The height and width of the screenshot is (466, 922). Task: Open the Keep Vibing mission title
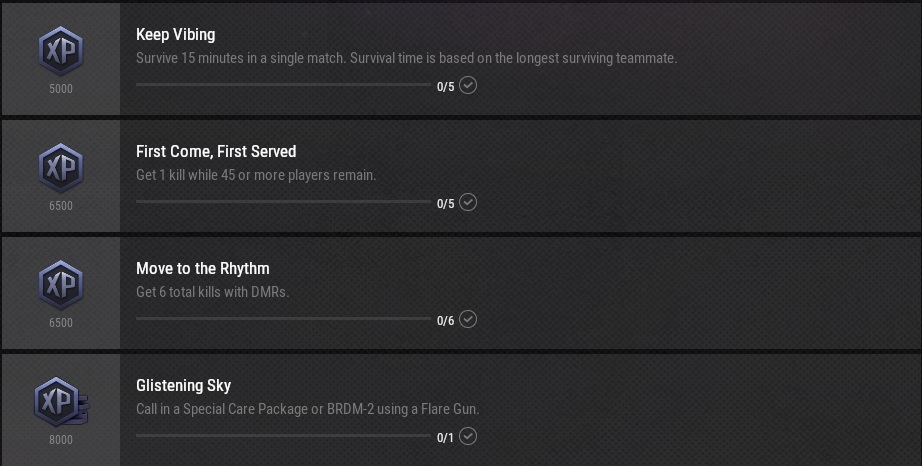[175, 34]
